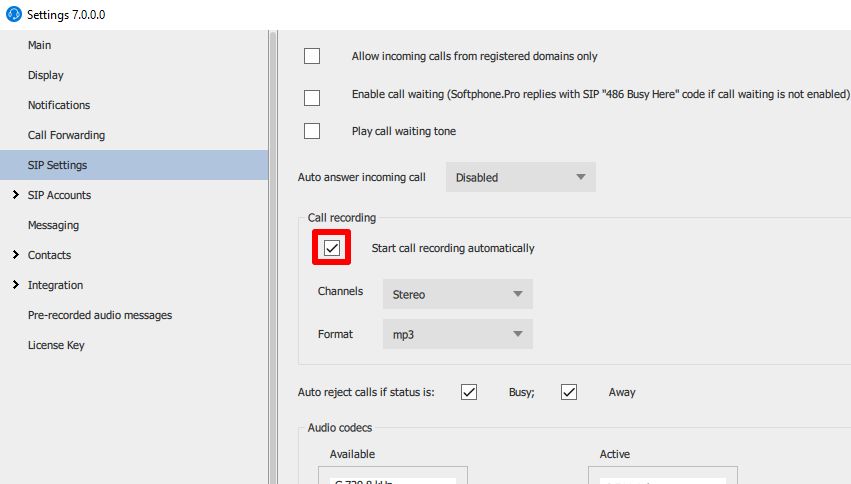Viewport: 851px width, 484px height.
Task: Uncheck Start call recording automatically
Action: (332, 248)
